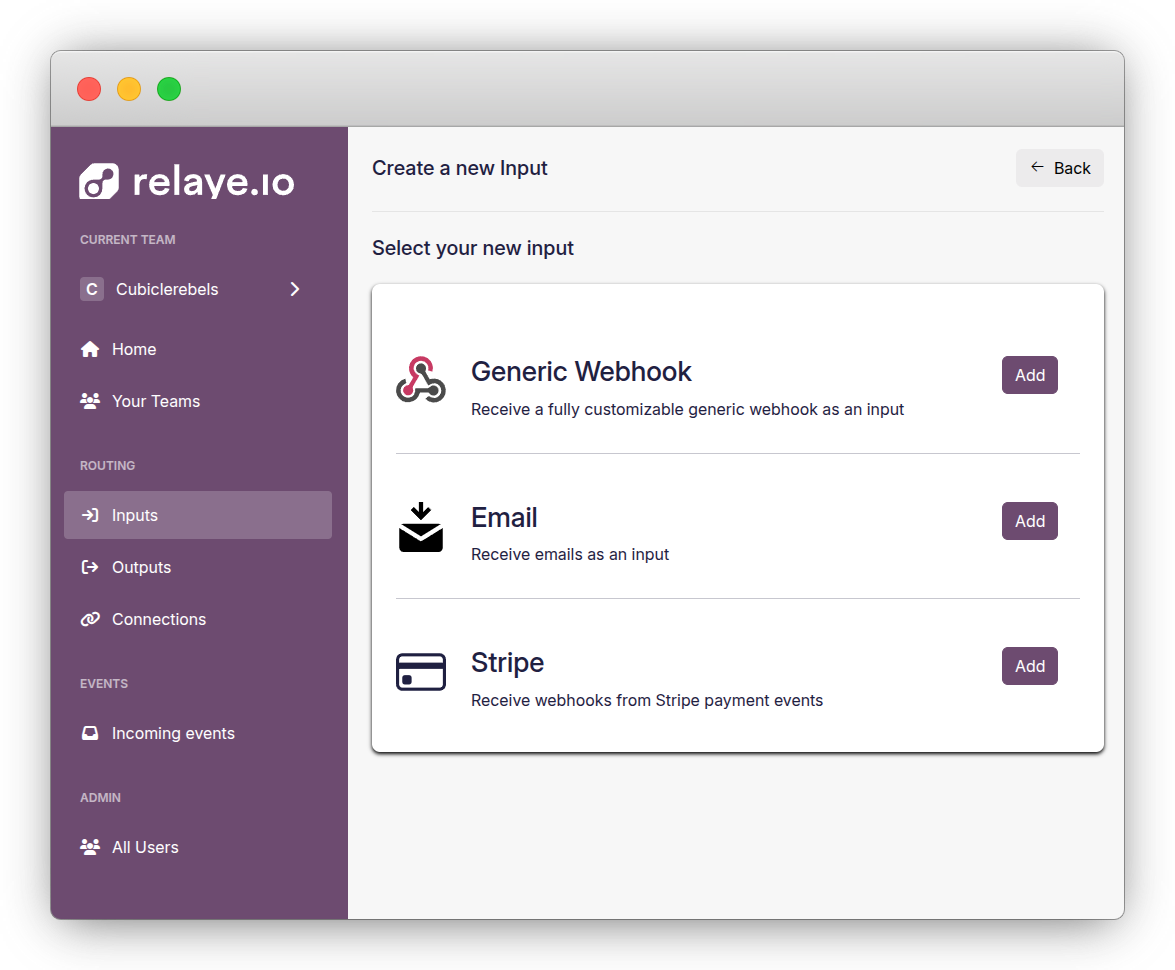
Task: Click the Your Teams people icon
Action: tap(90, 401)
